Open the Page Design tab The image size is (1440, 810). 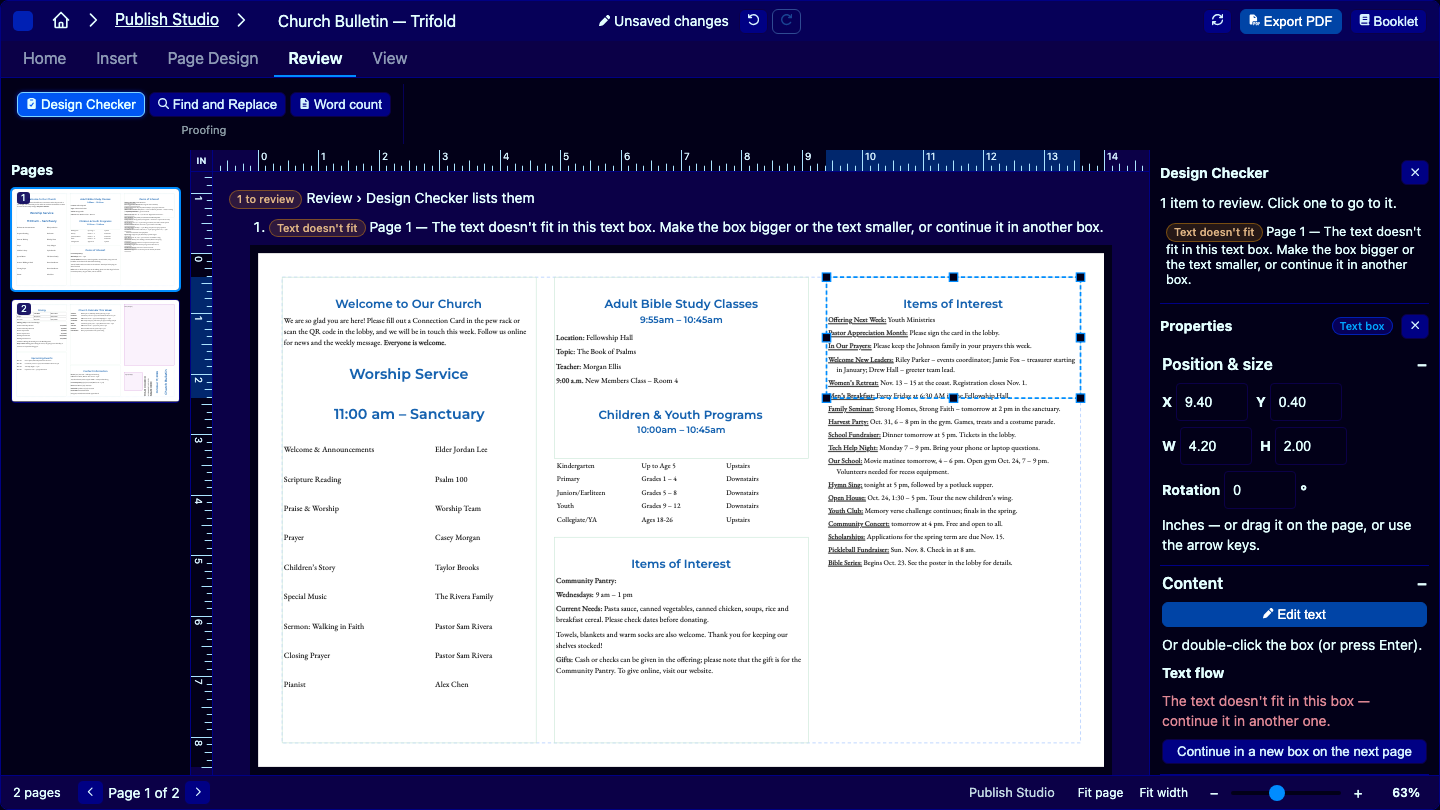pyautogui.click(x=213, y=58)
